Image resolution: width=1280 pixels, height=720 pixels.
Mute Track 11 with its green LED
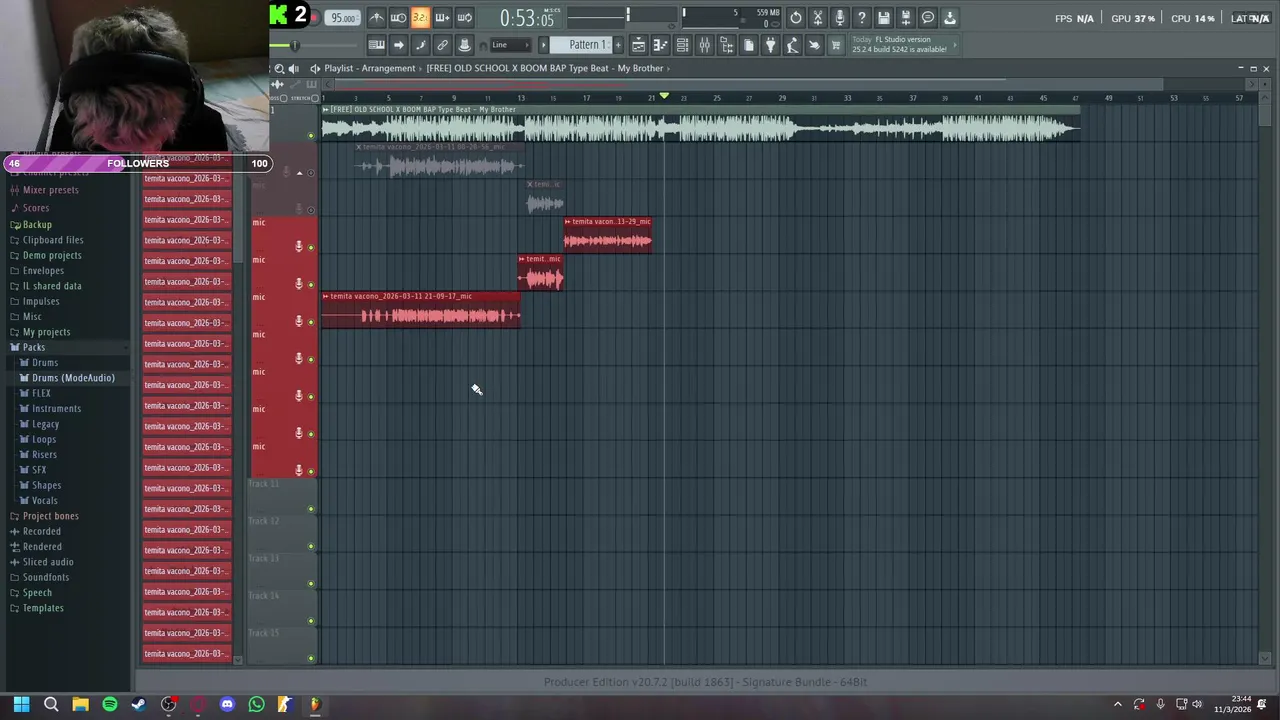(310, 509)
